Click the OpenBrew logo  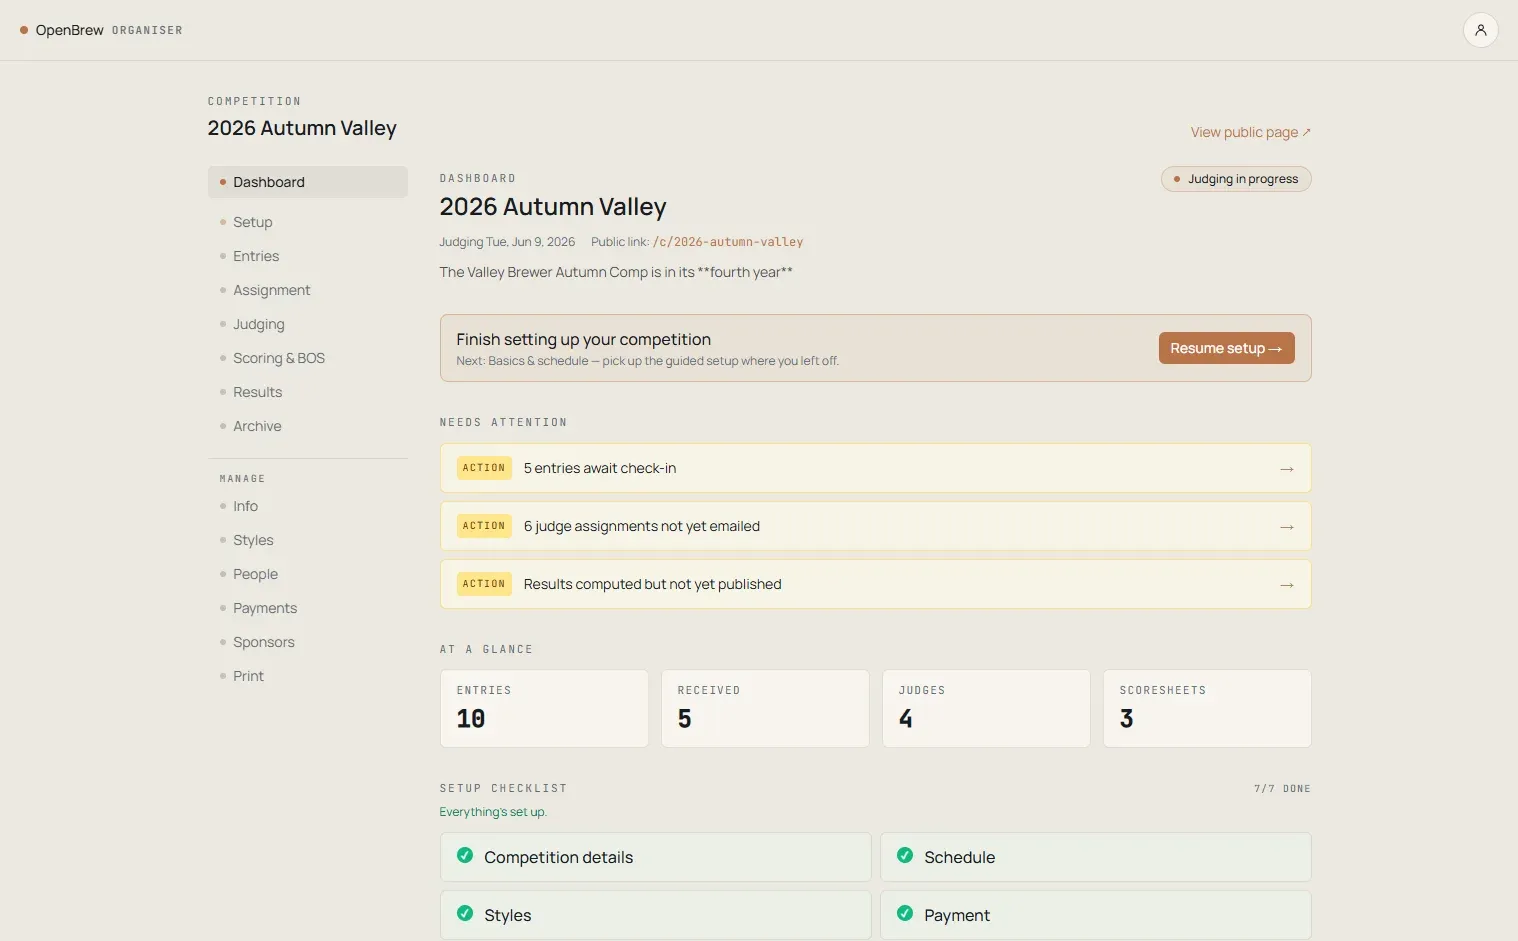62,30
